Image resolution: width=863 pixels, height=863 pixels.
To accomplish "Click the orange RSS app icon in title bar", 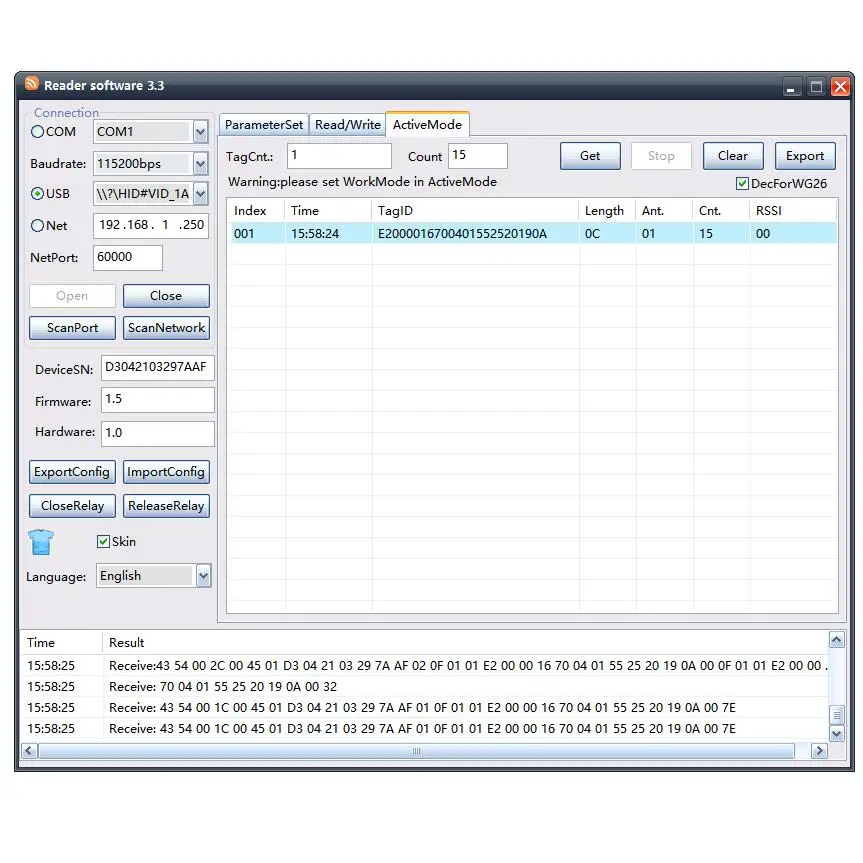I will point(32,84).
